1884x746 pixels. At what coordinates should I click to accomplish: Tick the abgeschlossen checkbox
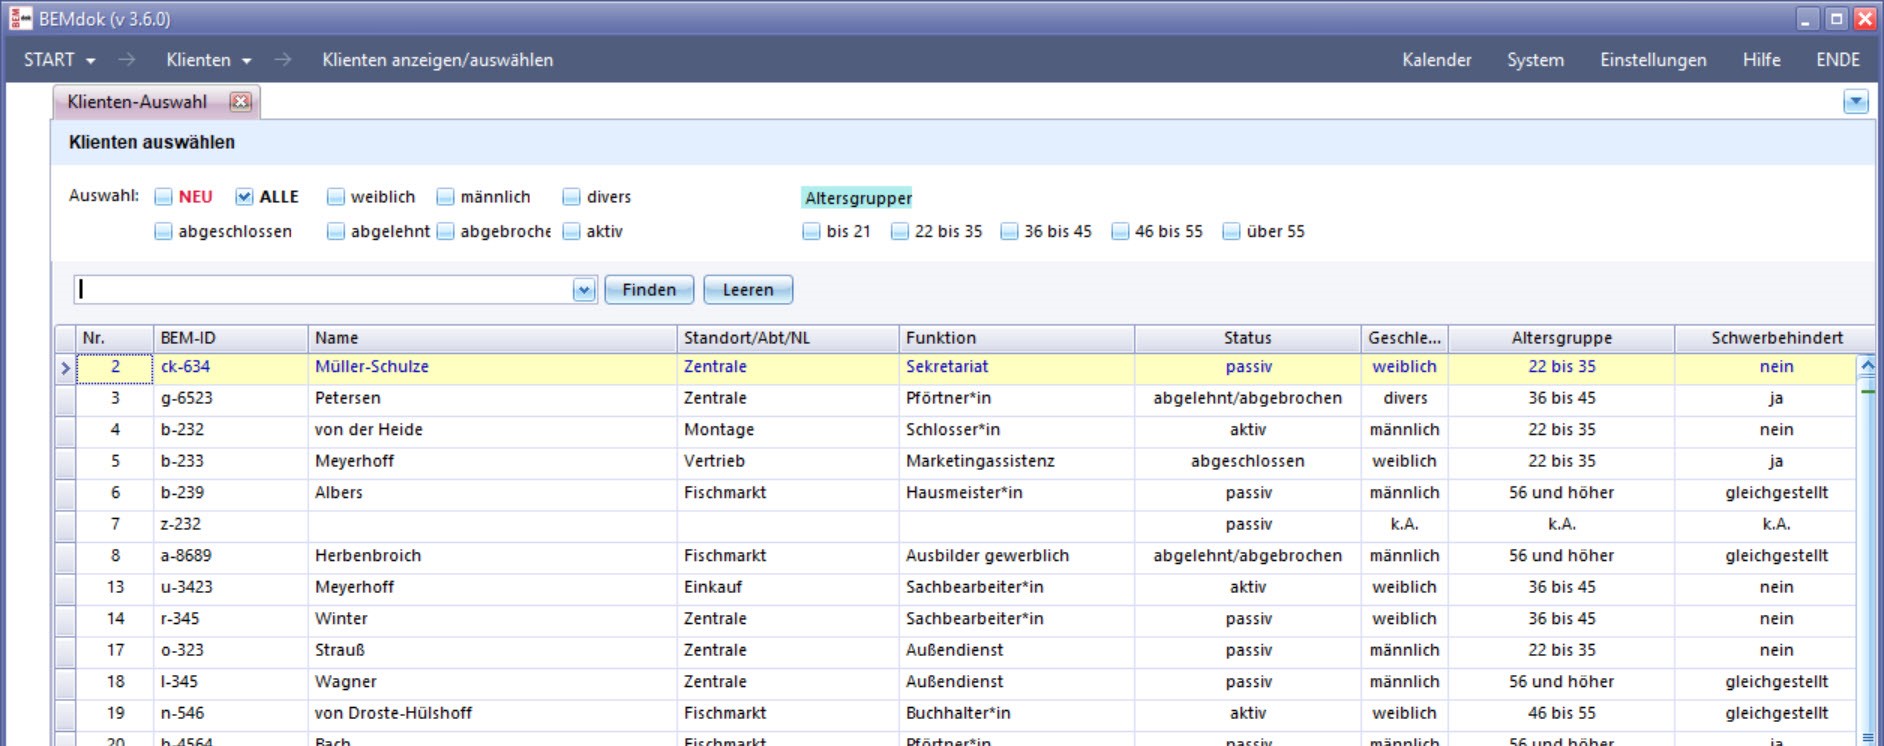164,231
